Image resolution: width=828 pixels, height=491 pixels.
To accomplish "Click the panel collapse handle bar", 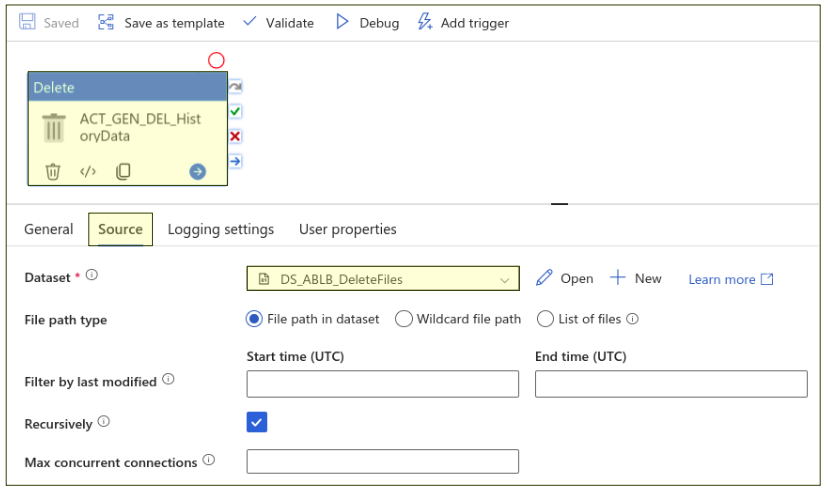I will (x=559, y=204).
